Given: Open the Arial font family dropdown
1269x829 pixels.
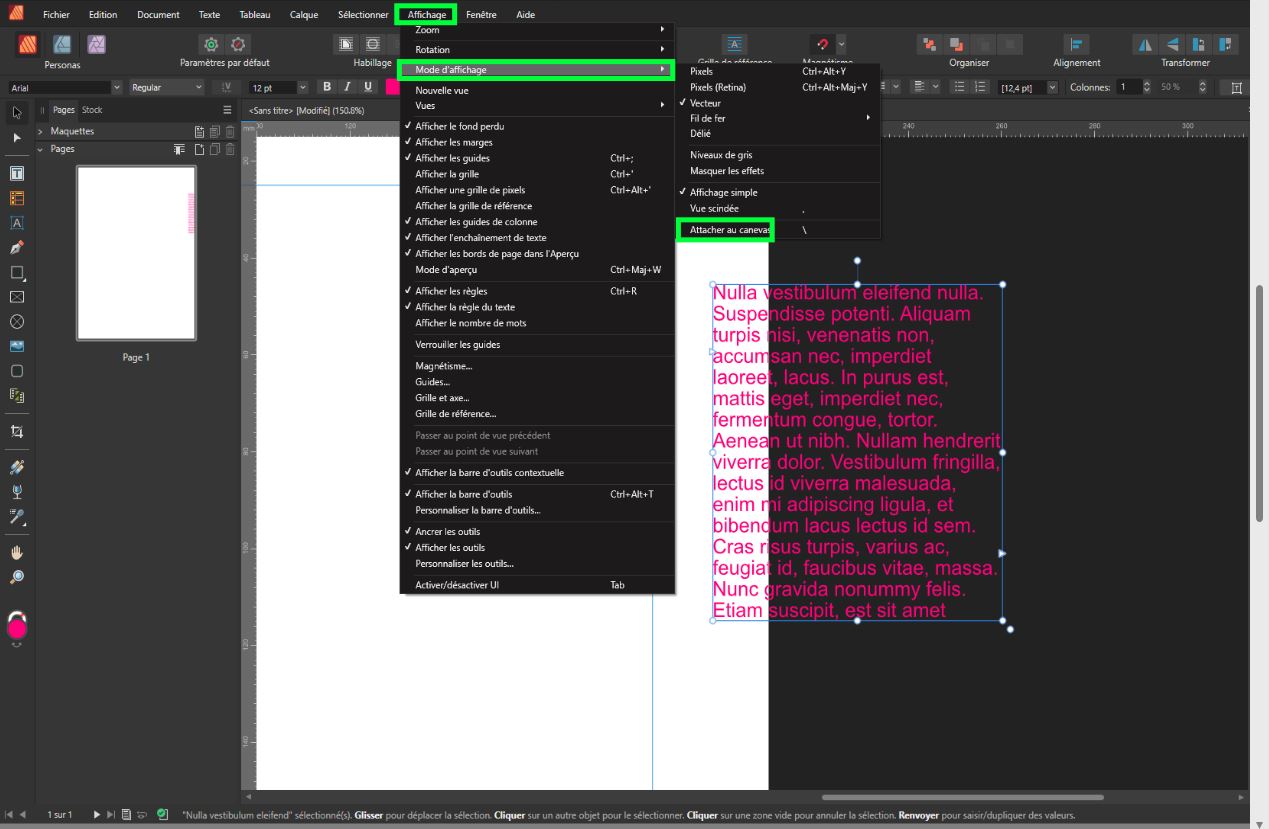Looking at the screenshot, I should (x=116, y=88).
